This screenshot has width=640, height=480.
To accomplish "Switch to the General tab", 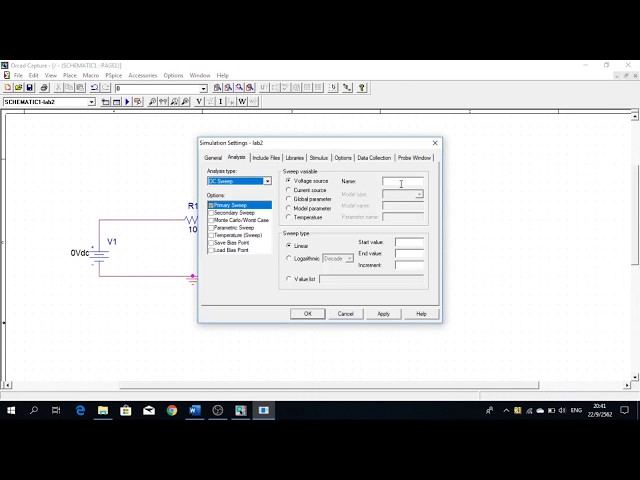I will (x=213, y=158).
